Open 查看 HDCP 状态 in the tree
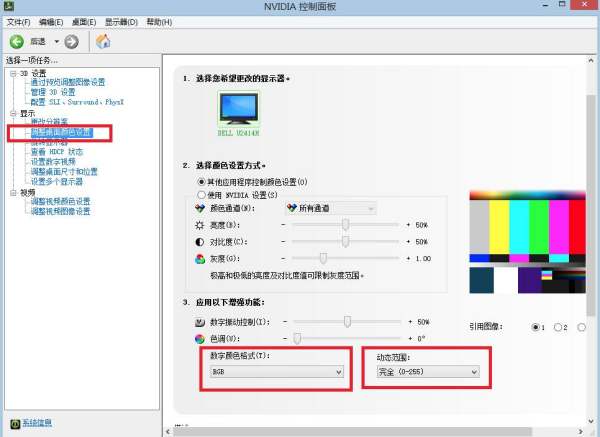 point(57,152)
